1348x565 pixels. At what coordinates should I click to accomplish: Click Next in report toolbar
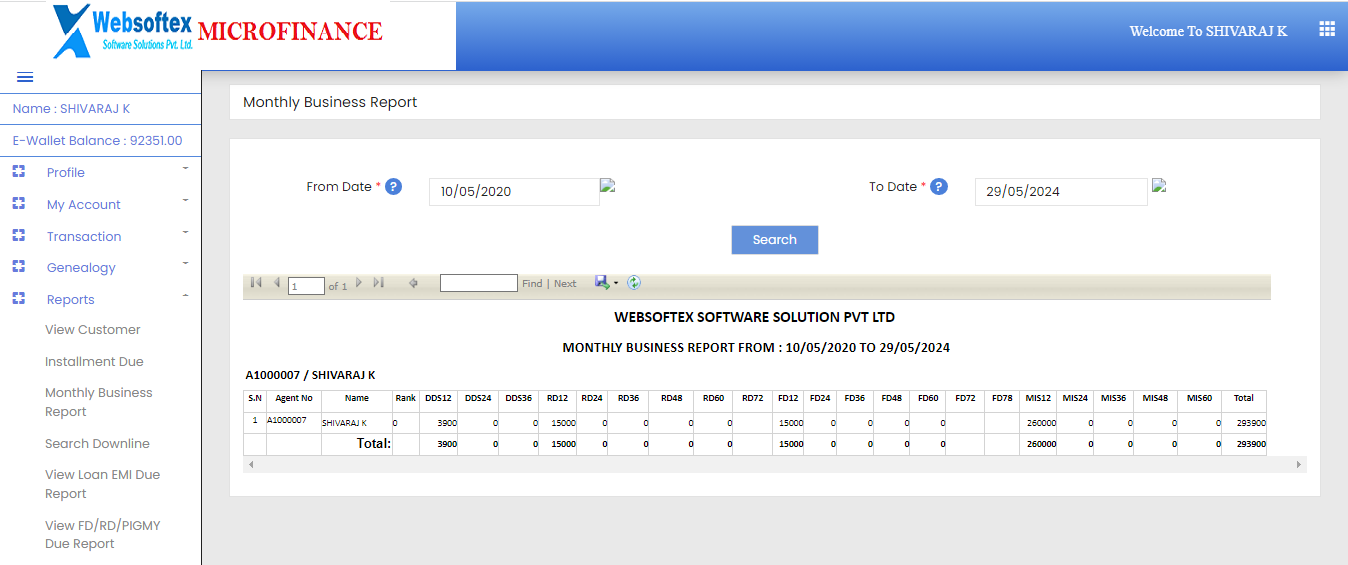pyautogui.click(x=565, y=284)
